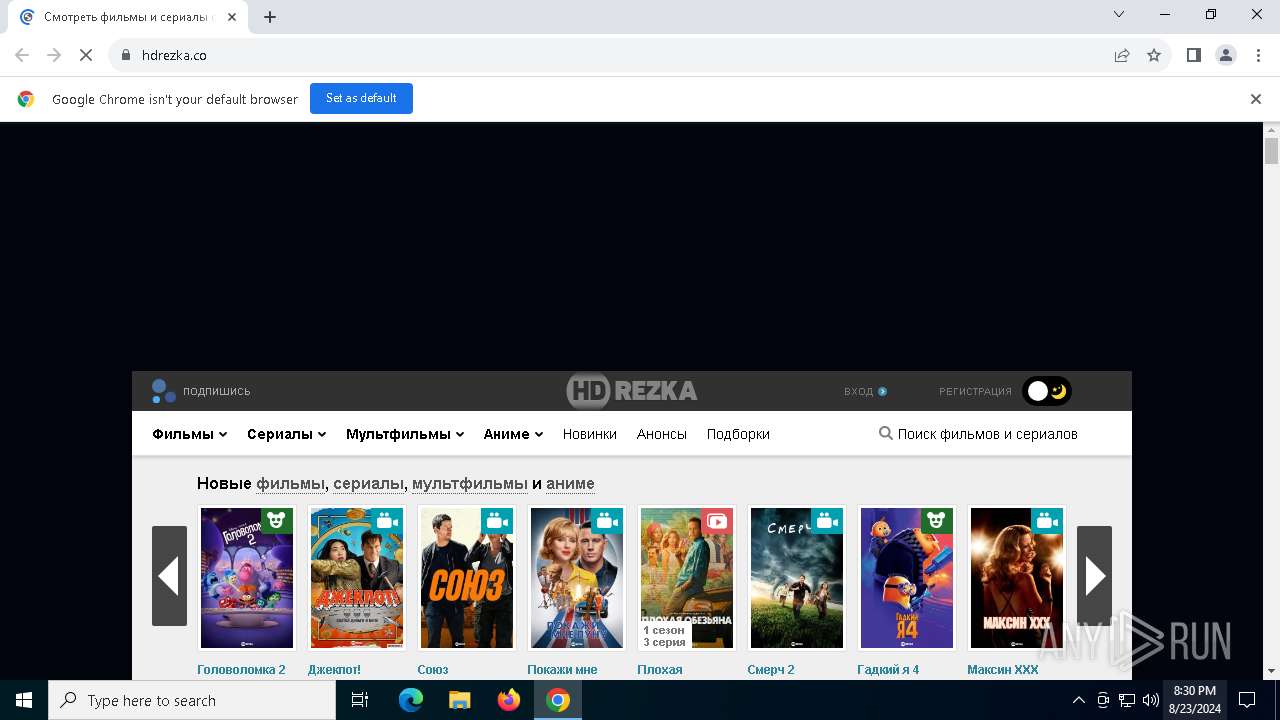The width and height of the screenshot is (1280, 720).
Task: Open the Гадкий я 4 poster
Action: click(907, 578)
